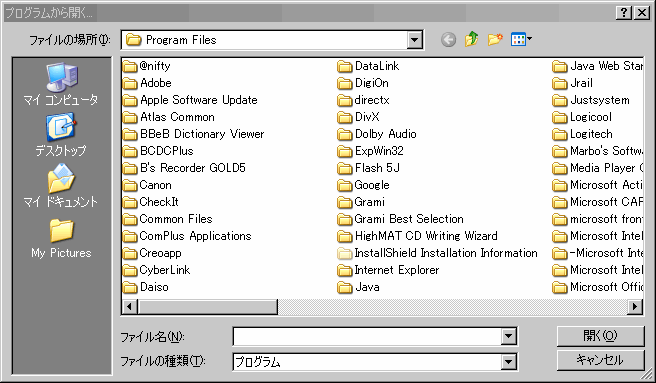Expand the ファイルの場所 Program Files dropdown

point(415,40)
